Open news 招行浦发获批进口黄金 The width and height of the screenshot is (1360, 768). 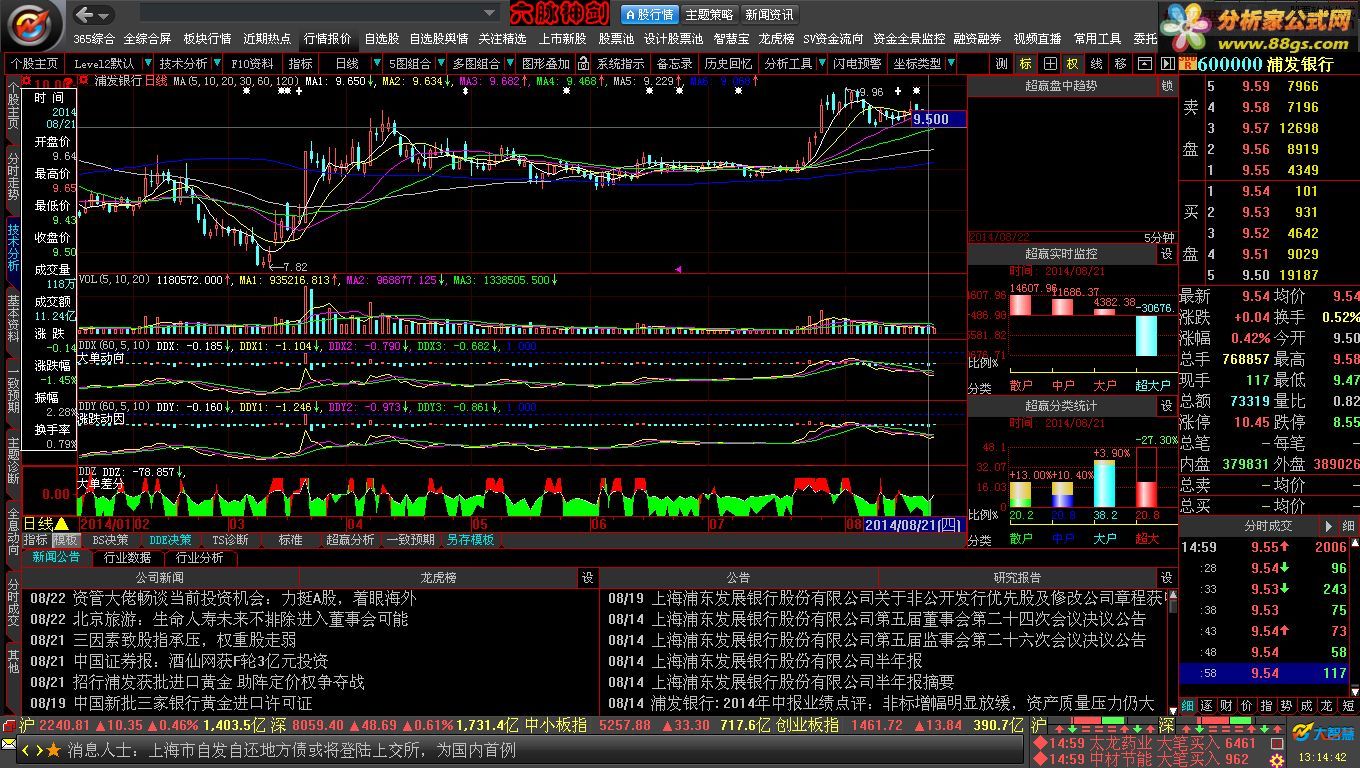[x=219, y=682]
